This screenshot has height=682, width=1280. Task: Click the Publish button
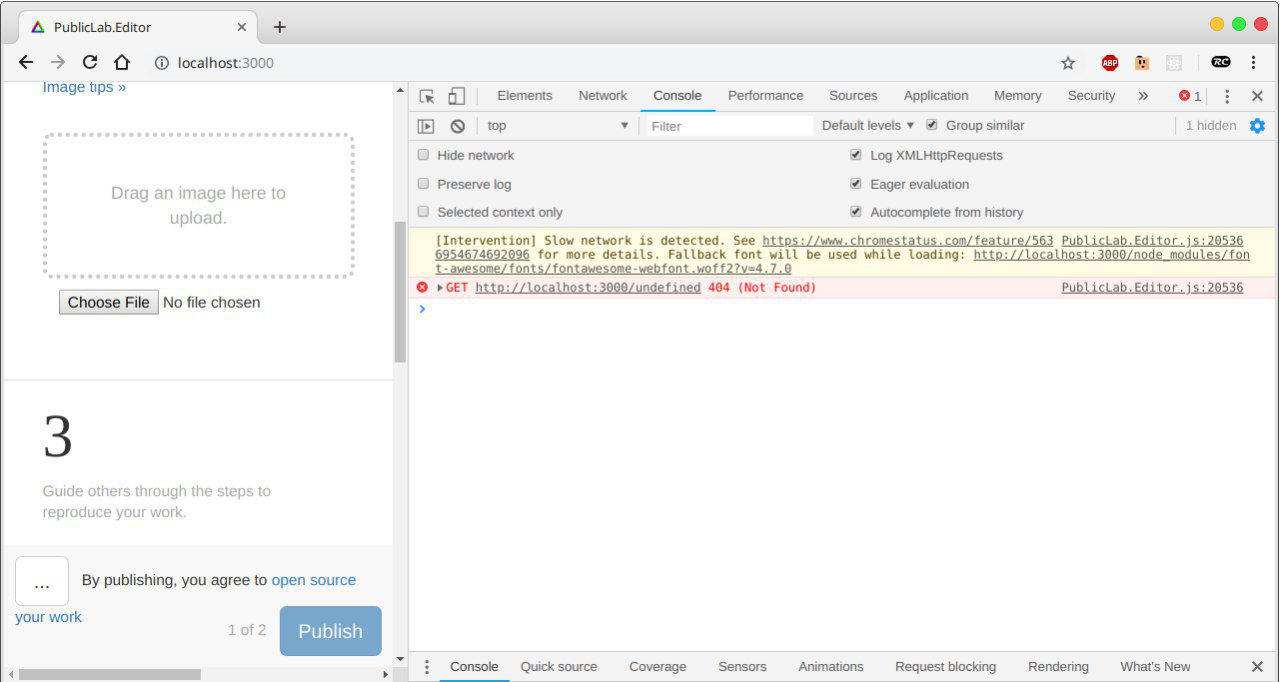pos(330,631)
